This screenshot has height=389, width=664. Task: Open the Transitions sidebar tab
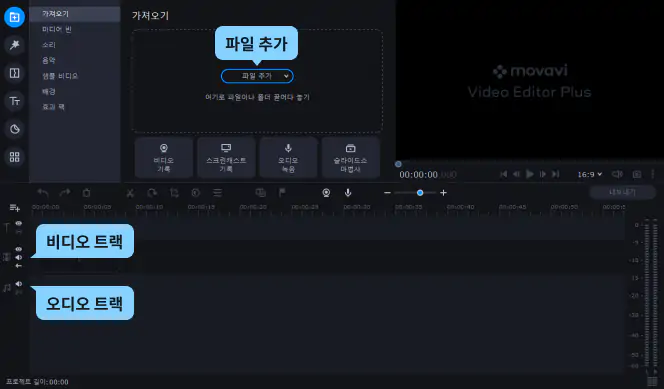tap(14, 73)
